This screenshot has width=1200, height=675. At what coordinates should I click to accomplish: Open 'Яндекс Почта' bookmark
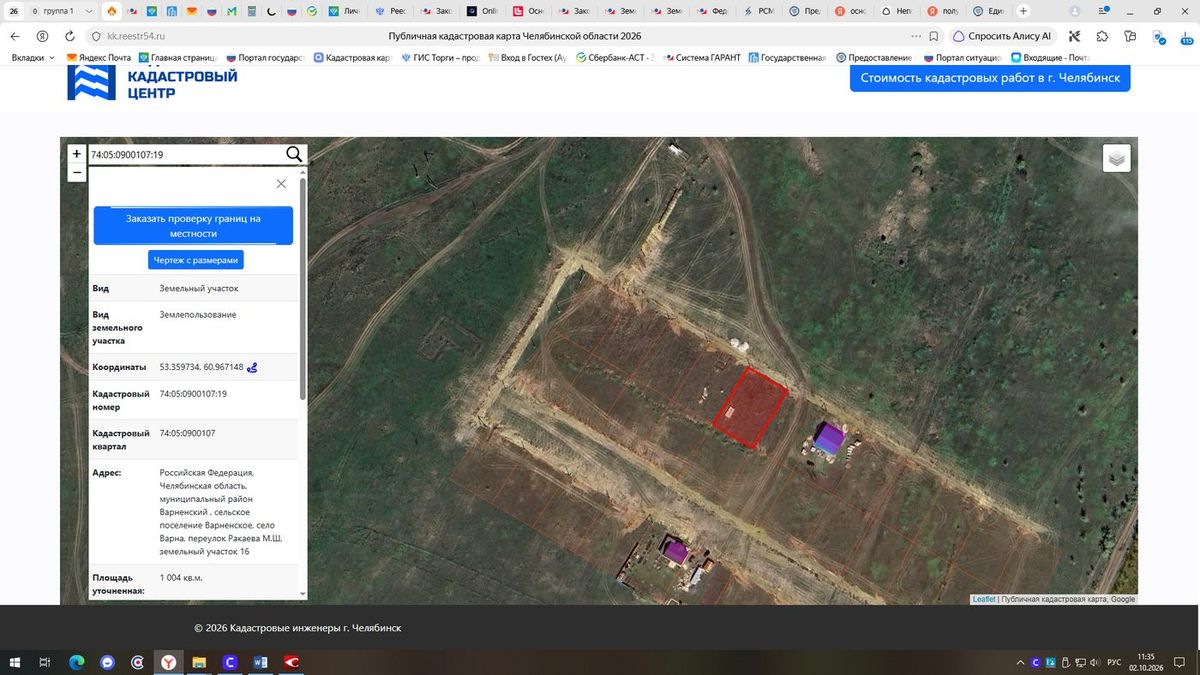tap(98, 58)
